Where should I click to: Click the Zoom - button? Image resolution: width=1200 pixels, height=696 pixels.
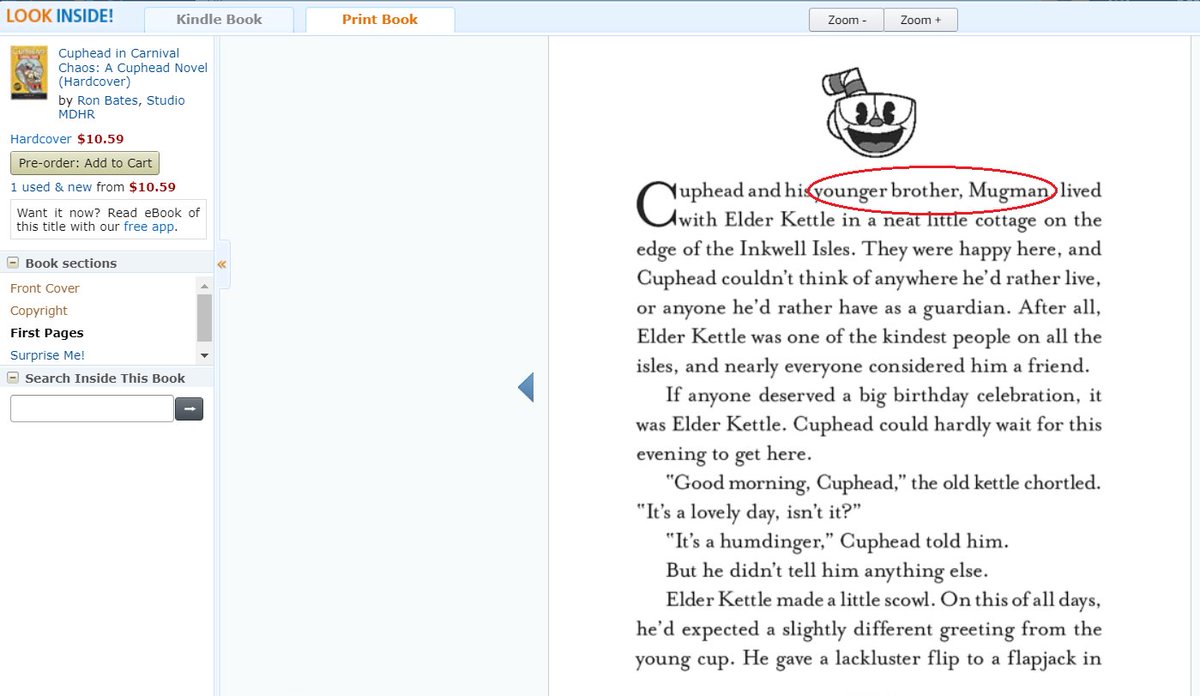tap(846, 20)
